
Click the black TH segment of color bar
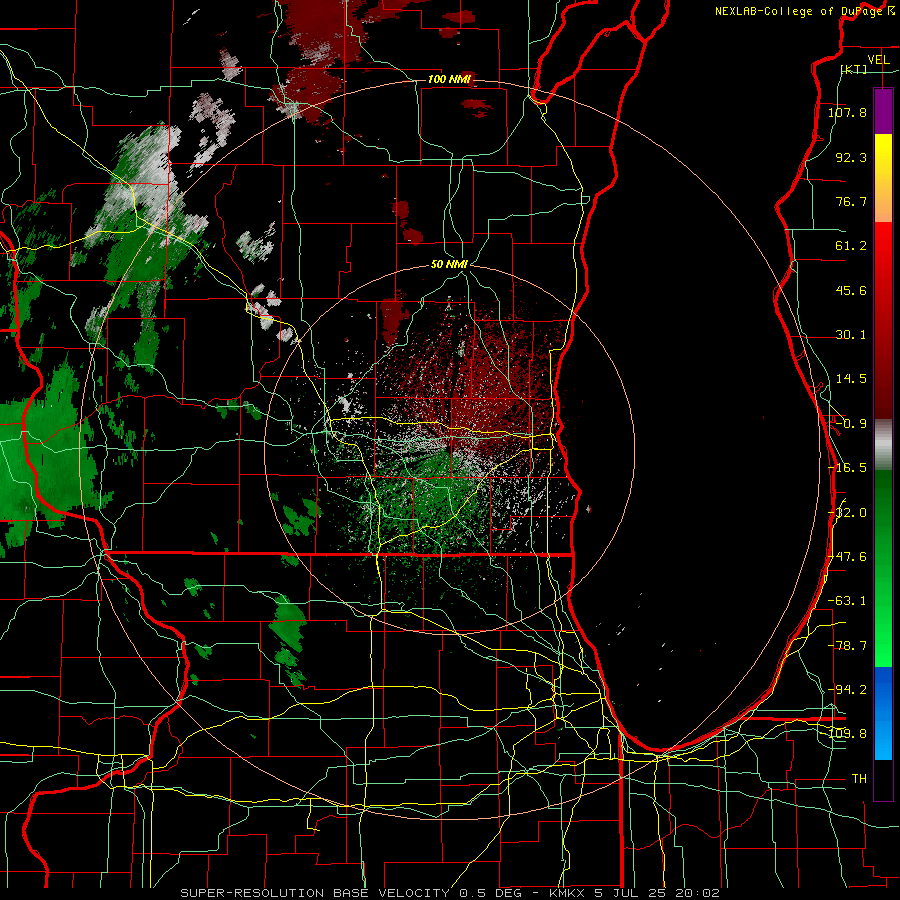(883, 781)
